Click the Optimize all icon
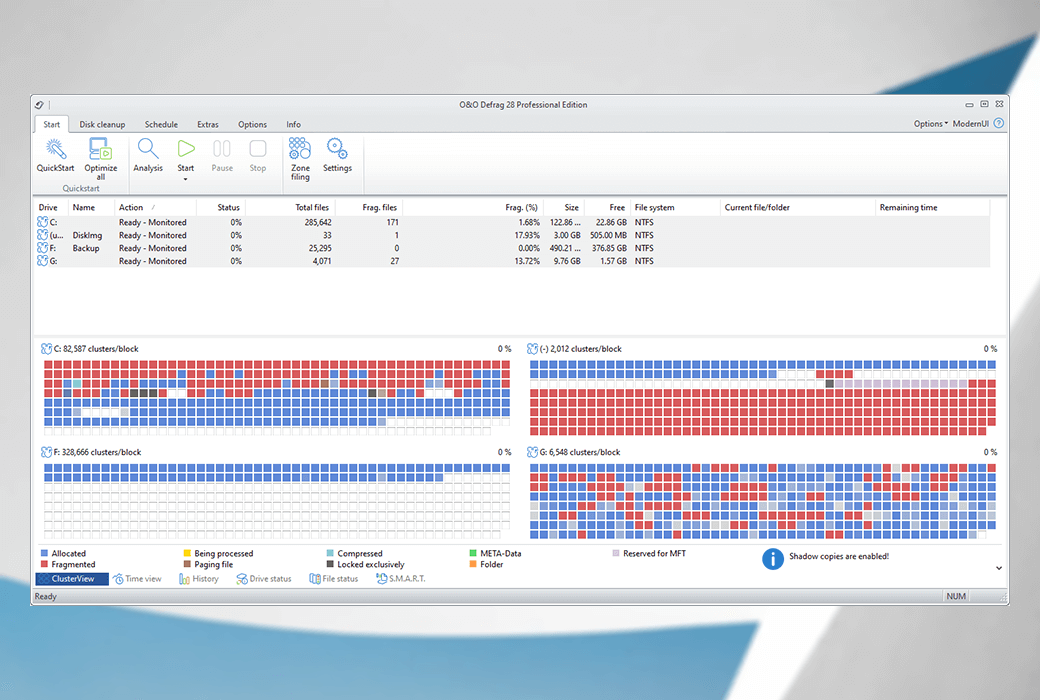The height and width of the screenshot is (700, 1040). click(100, 149)
